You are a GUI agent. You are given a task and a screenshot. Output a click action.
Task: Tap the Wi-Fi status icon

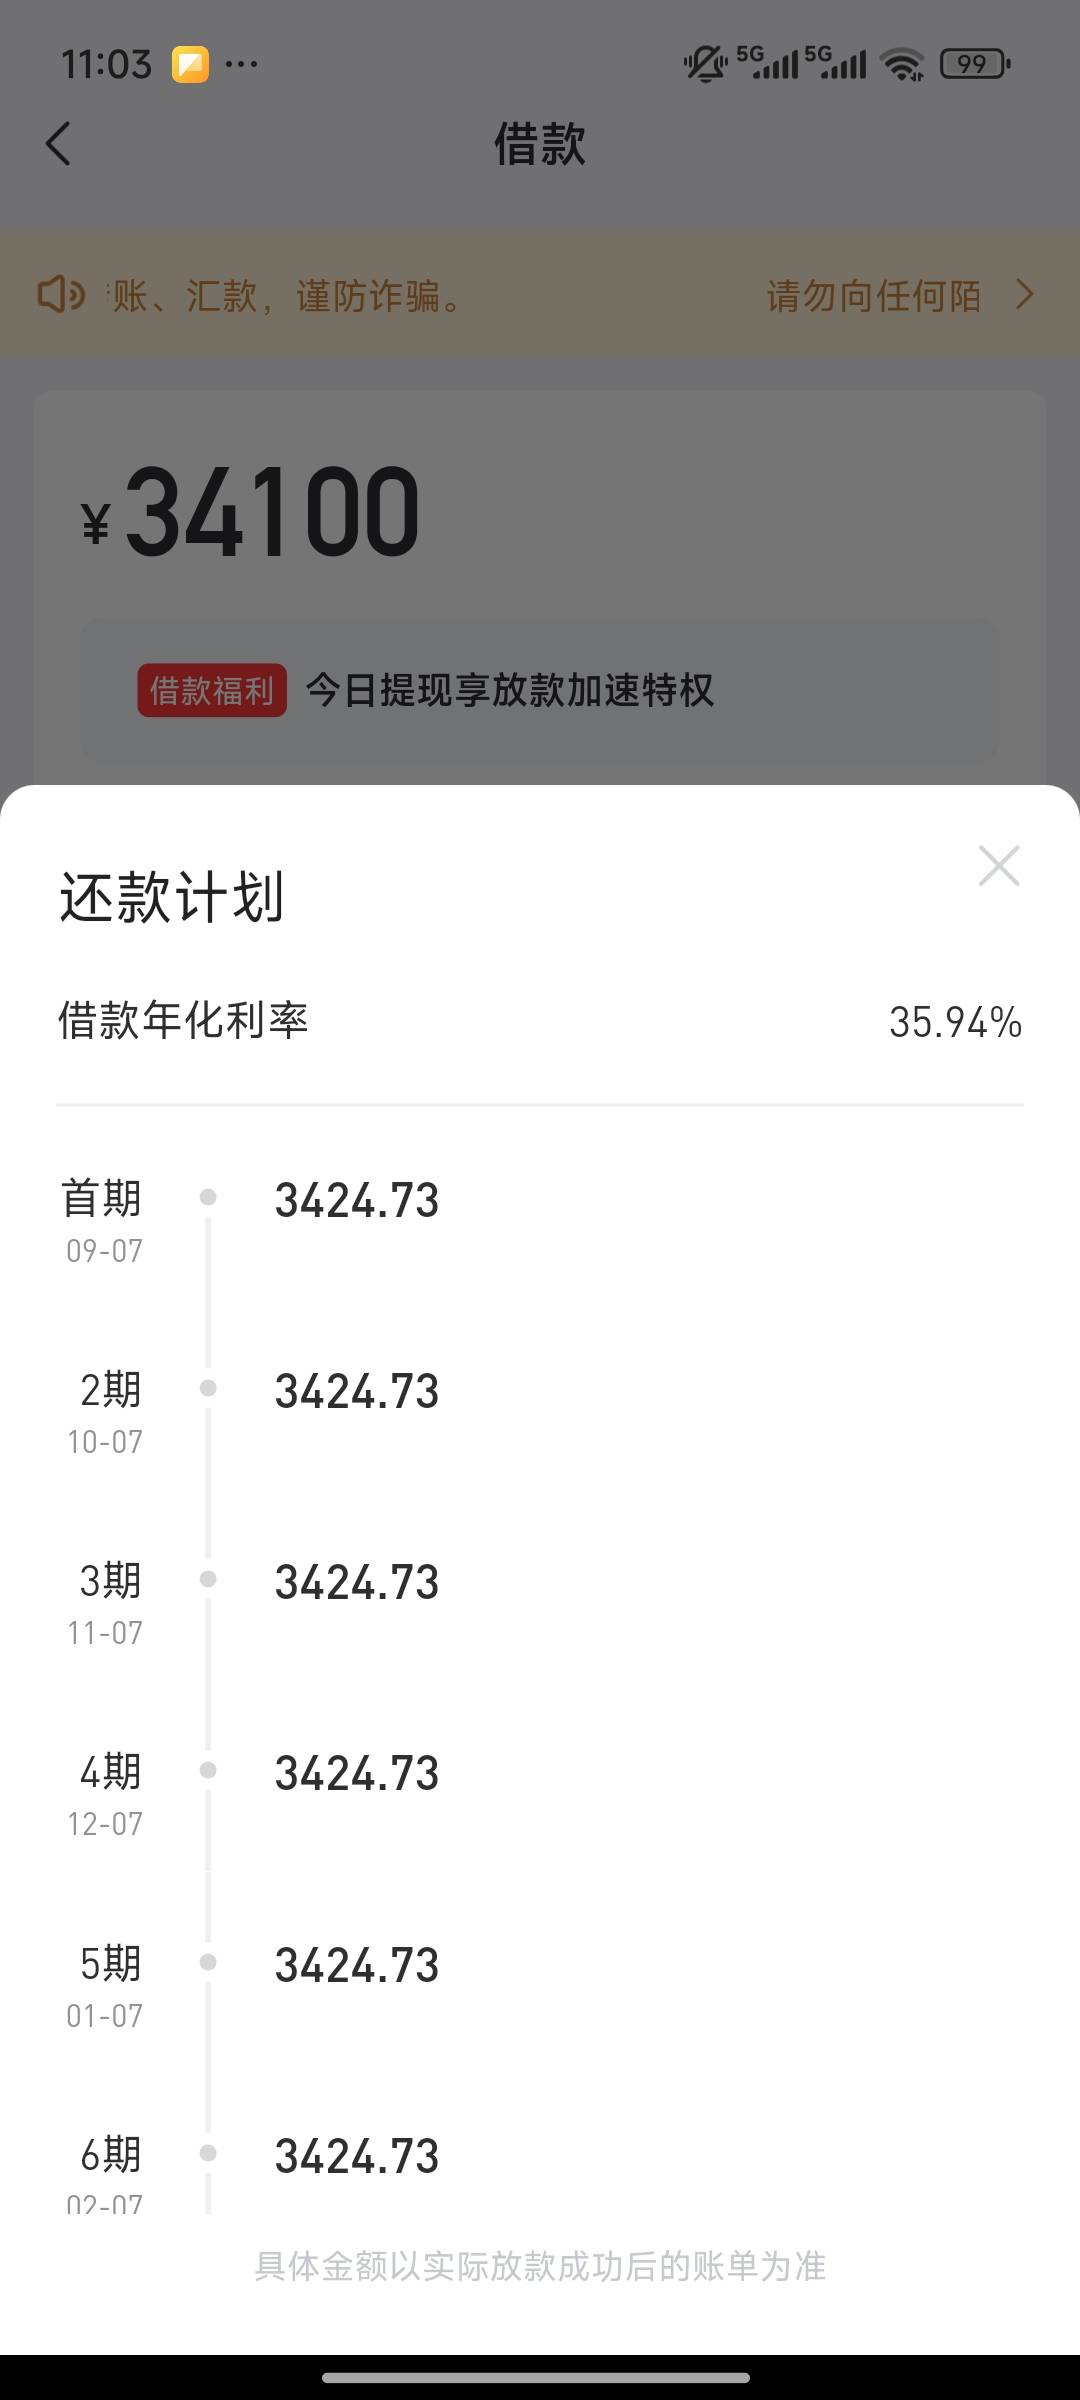(x=902, y=65)
